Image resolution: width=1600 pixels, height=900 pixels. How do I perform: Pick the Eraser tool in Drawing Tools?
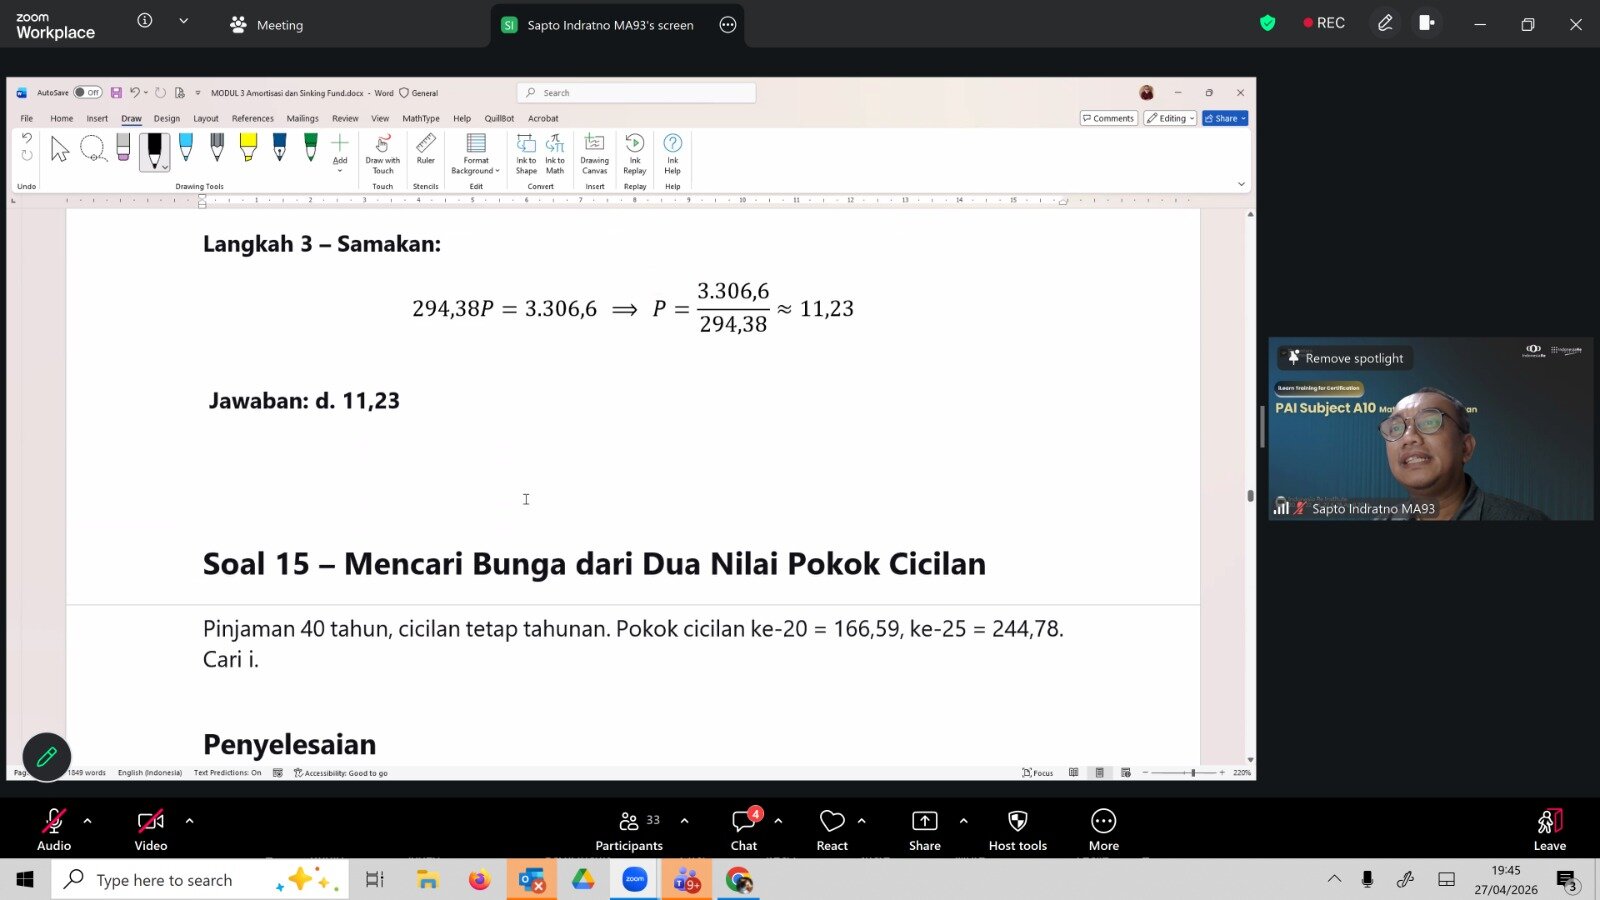123,149
